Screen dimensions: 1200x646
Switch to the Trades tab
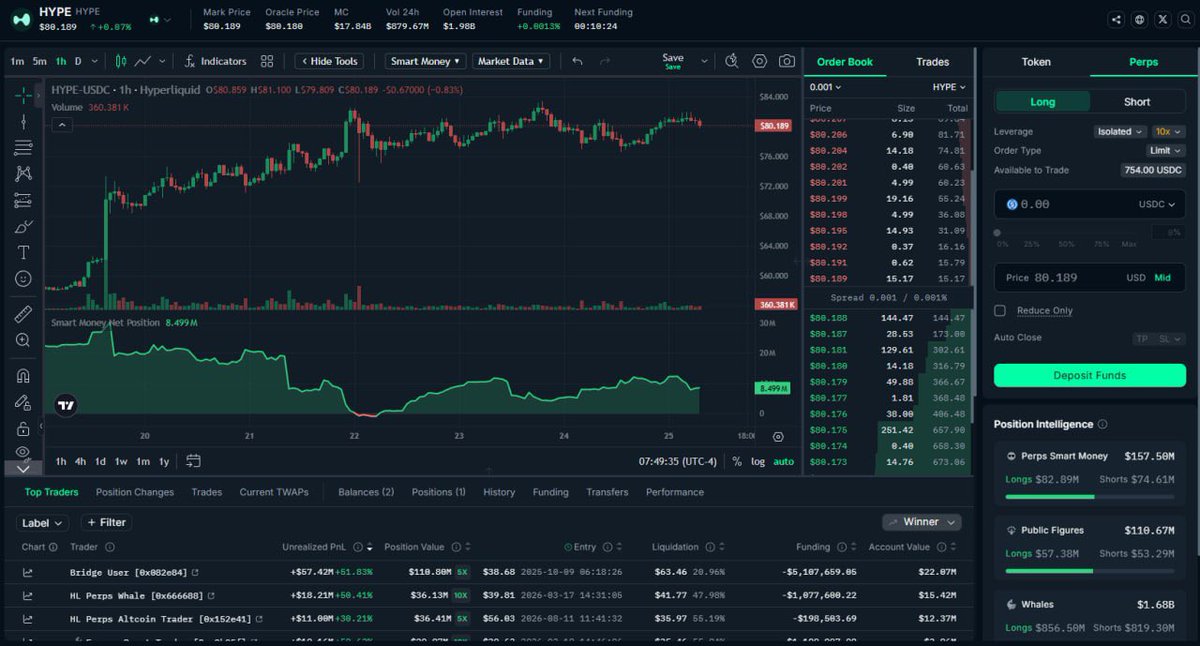coord(932,62)
